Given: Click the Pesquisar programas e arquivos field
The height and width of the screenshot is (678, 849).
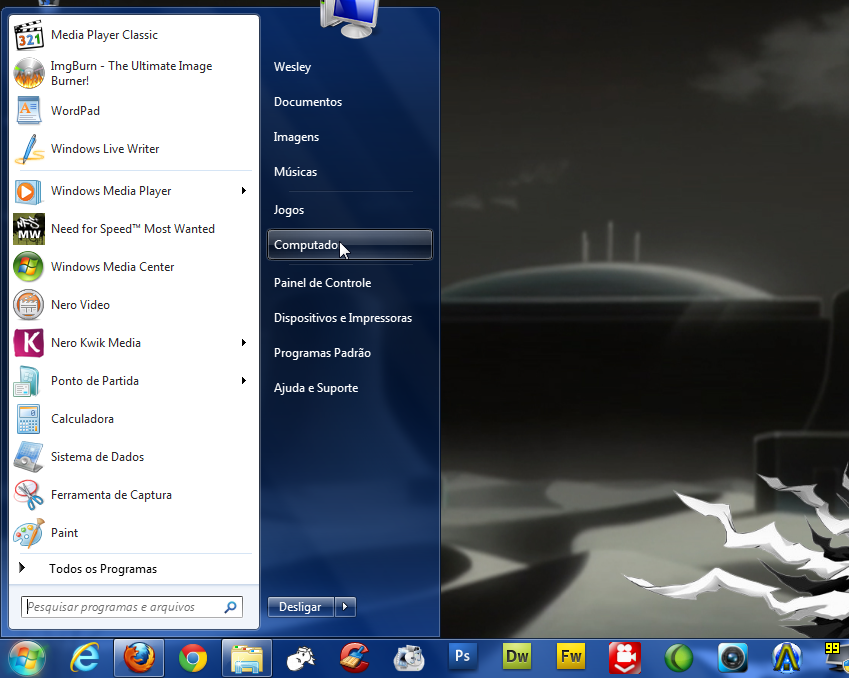Looking at the screenshot, I should click(x=122, y=607).
